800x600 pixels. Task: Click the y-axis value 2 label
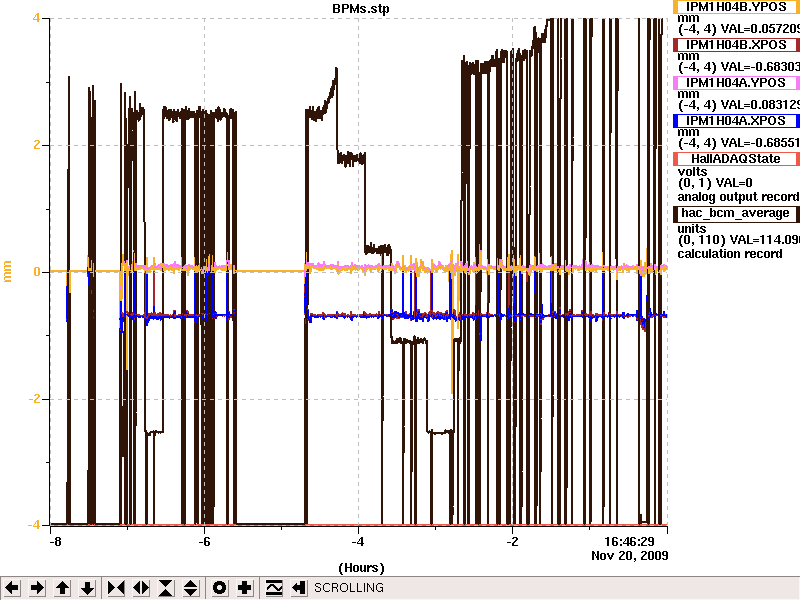(x=36, y=145)
